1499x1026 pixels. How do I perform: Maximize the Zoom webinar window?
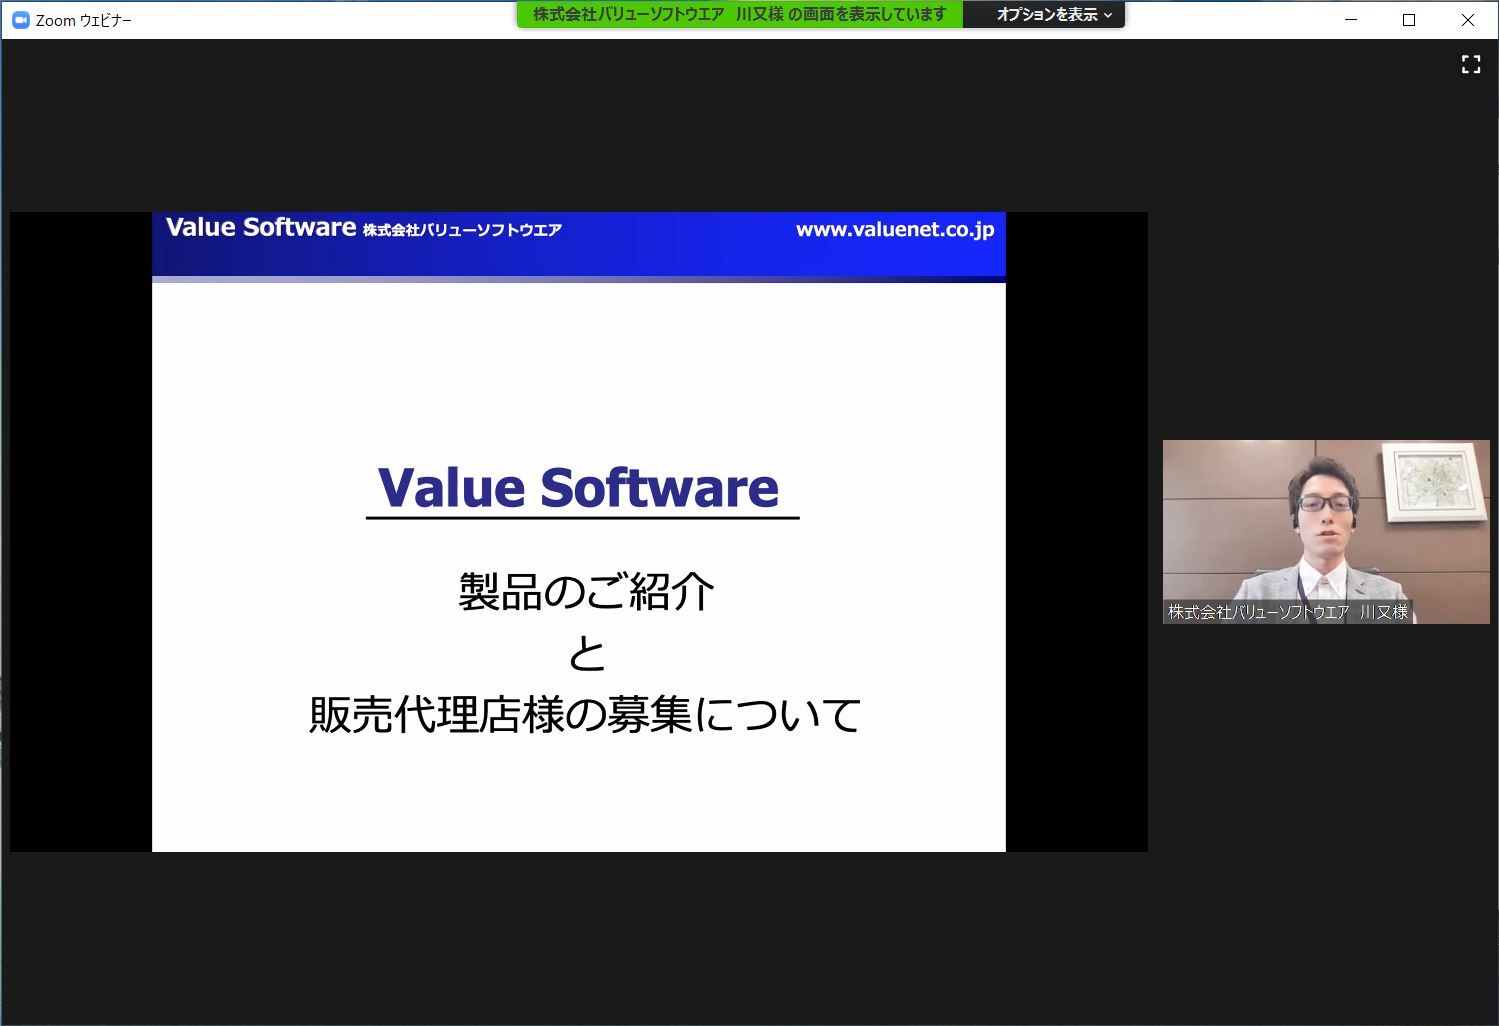(x=1409, y=20)
